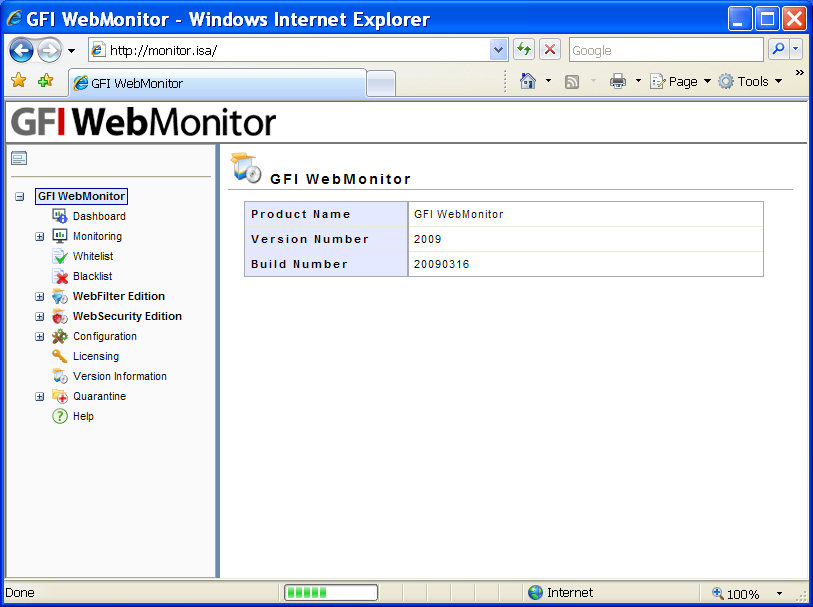The height and width of the screenshot is (607, 813).
Task: Select GFI WebMonitor root tree item
Action: tap(81, 196)
